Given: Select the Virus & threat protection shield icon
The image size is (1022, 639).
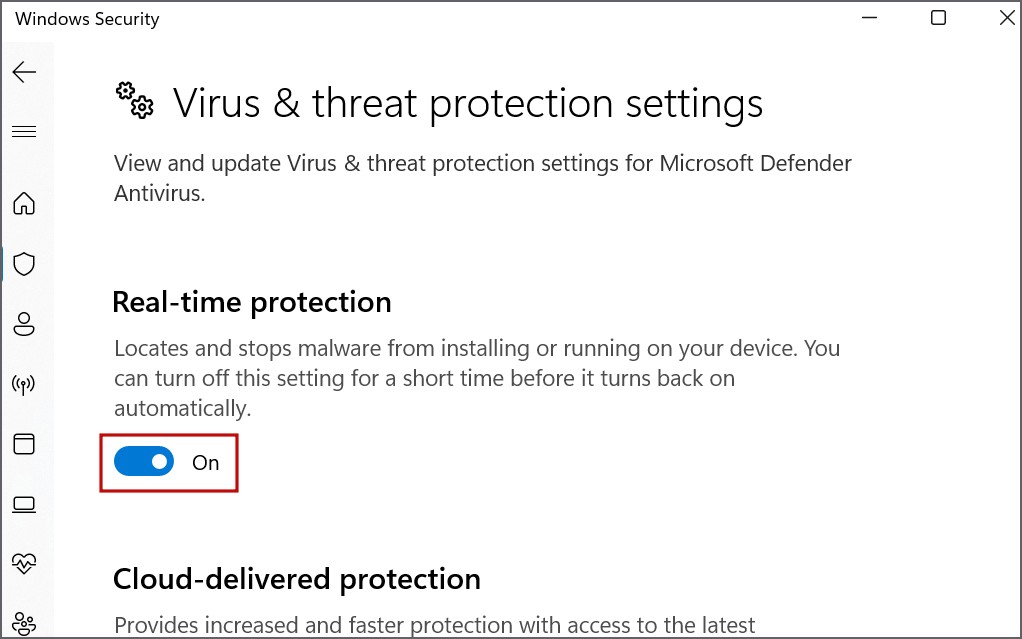Looking at the screenshot, I should pyautogui.click(x=24, y=264).
